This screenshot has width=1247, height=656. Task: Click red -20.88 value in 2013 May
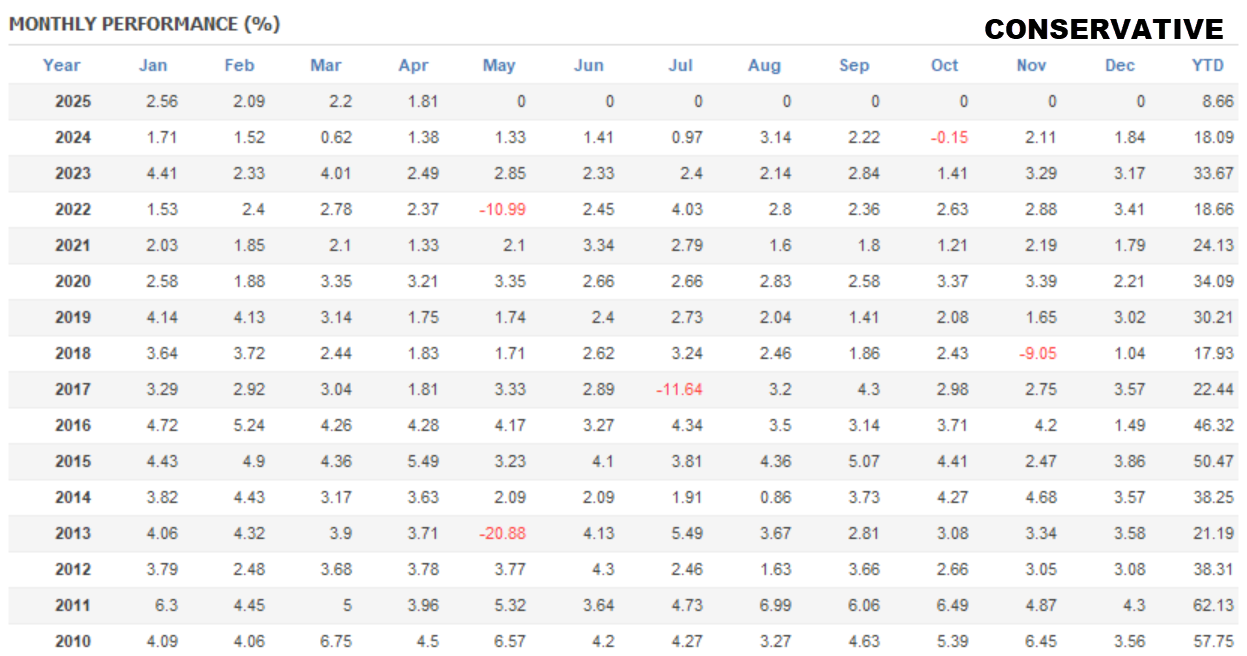point(502,533)
